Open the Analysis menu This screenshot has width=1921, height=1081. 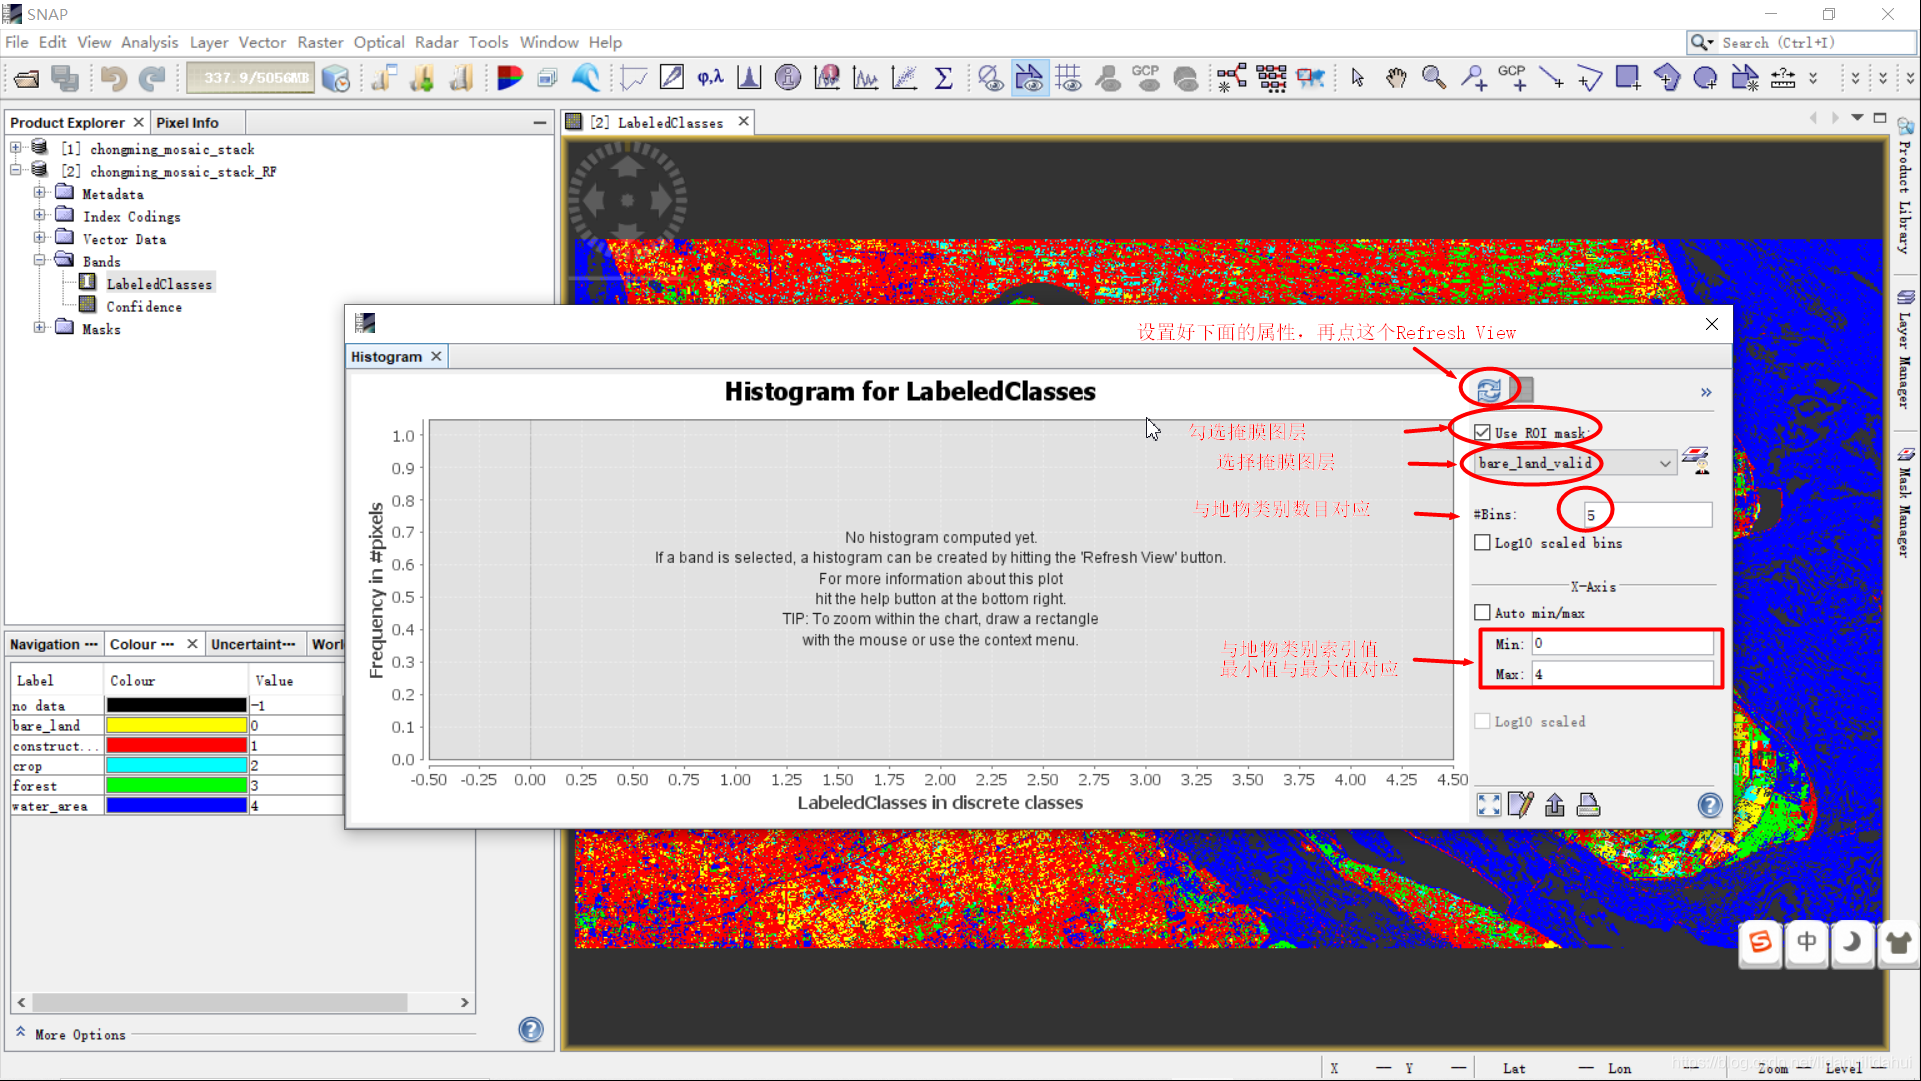[x=149, y=42]
